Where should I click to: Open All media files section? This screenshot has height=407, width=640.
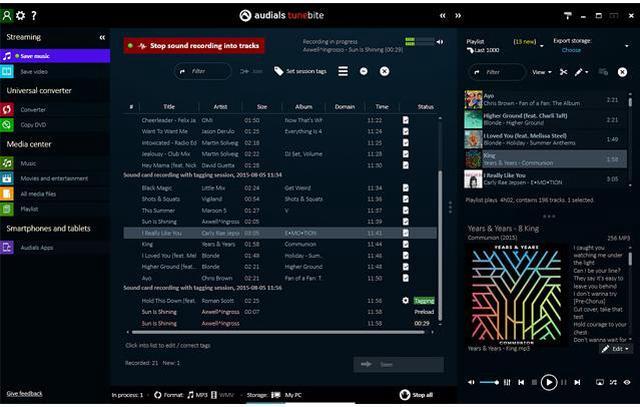coord(55,194)
